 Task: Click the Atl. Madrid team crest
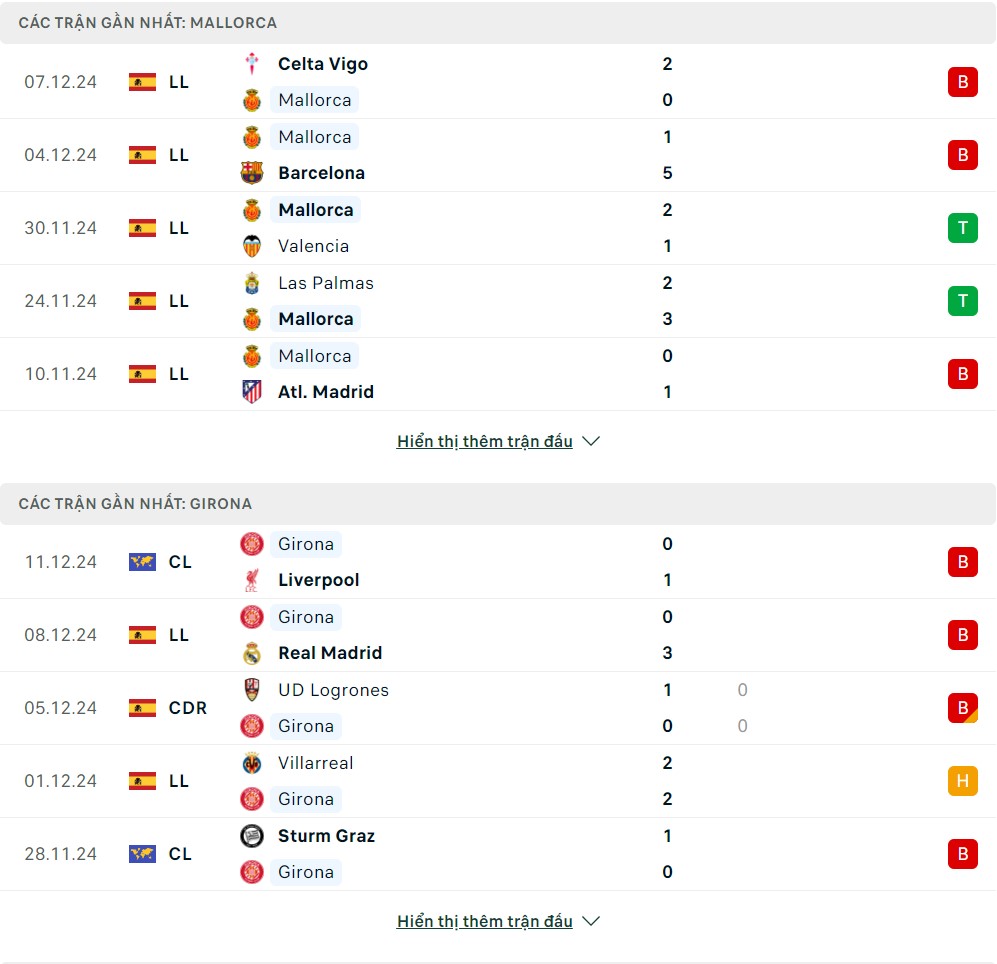[252, 392]
